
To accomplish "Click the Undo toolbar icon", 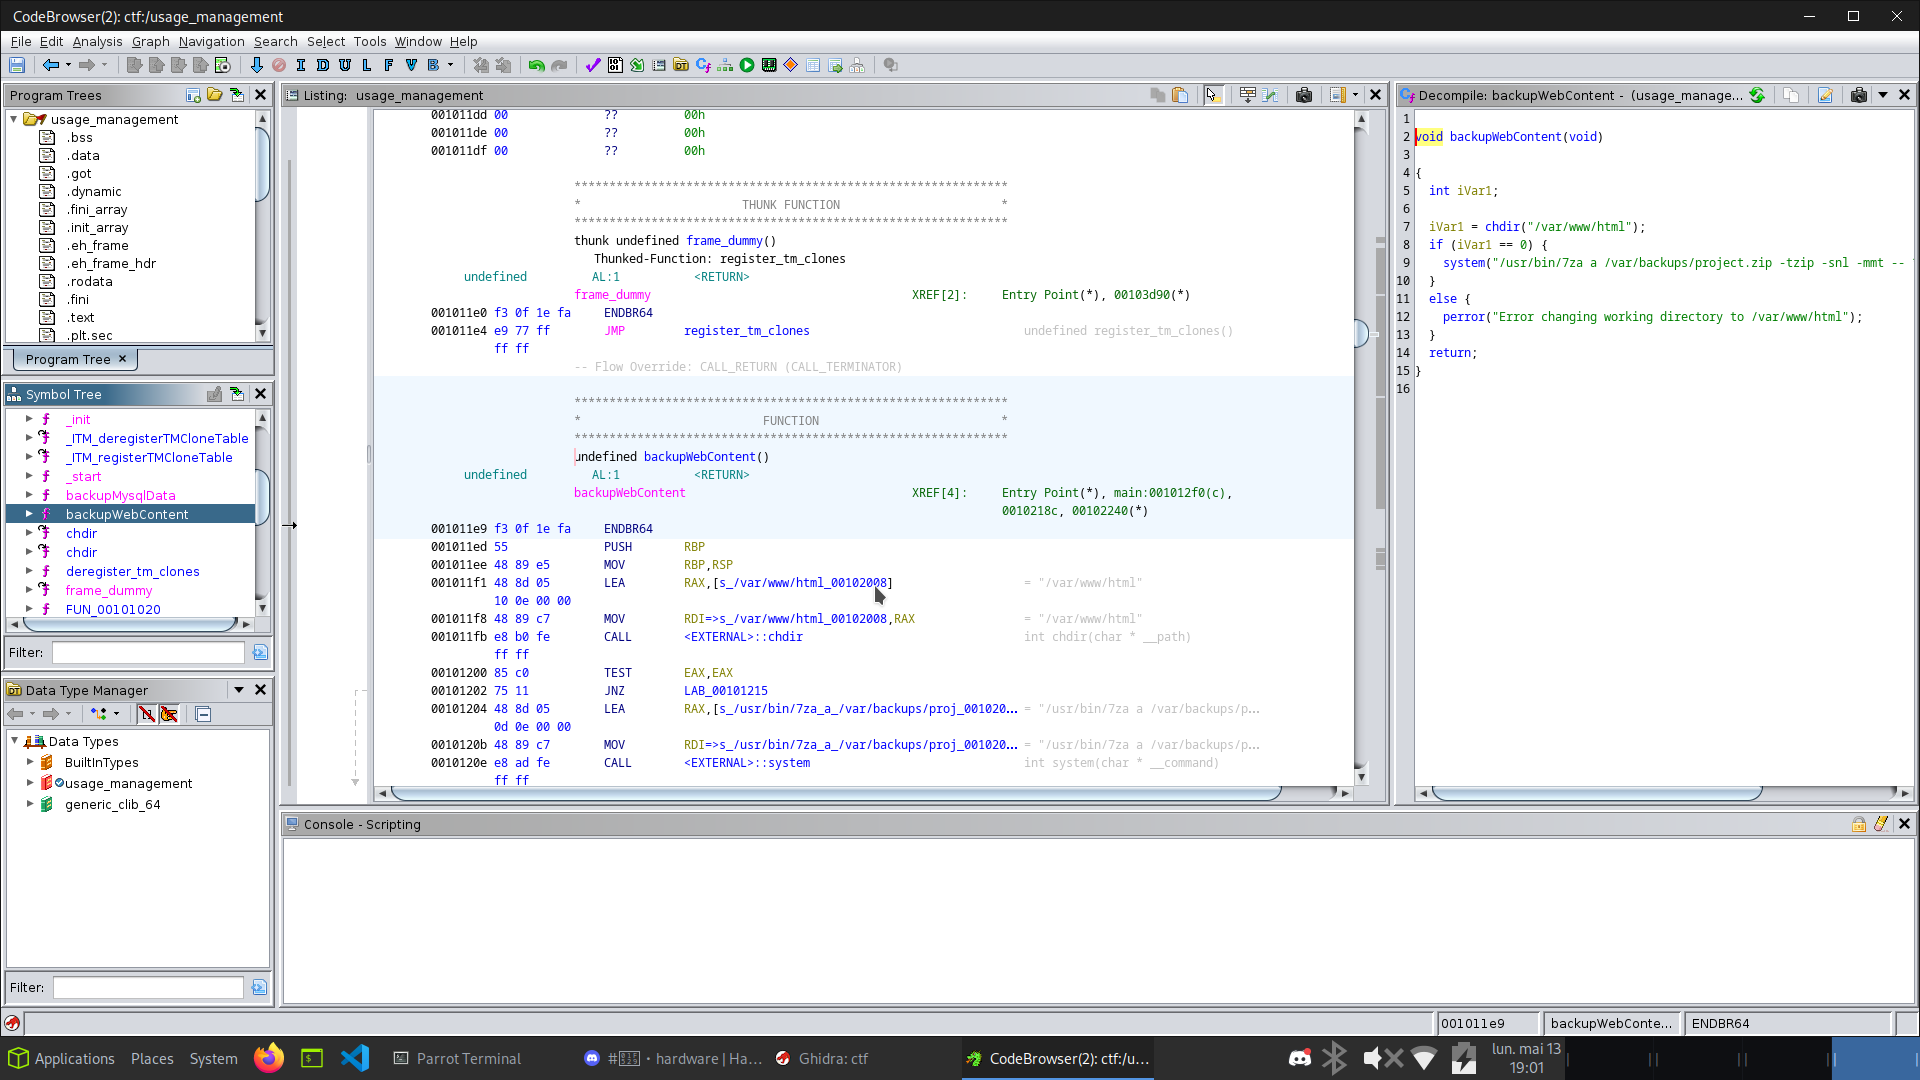I will 536,65.
